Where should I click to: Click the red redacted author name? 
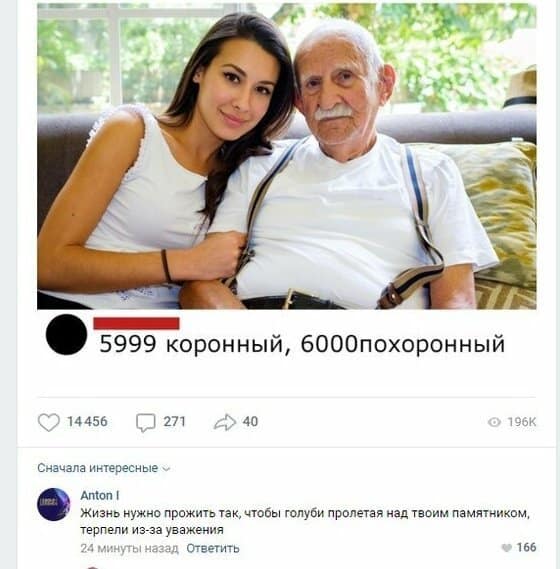coord(136,323)
